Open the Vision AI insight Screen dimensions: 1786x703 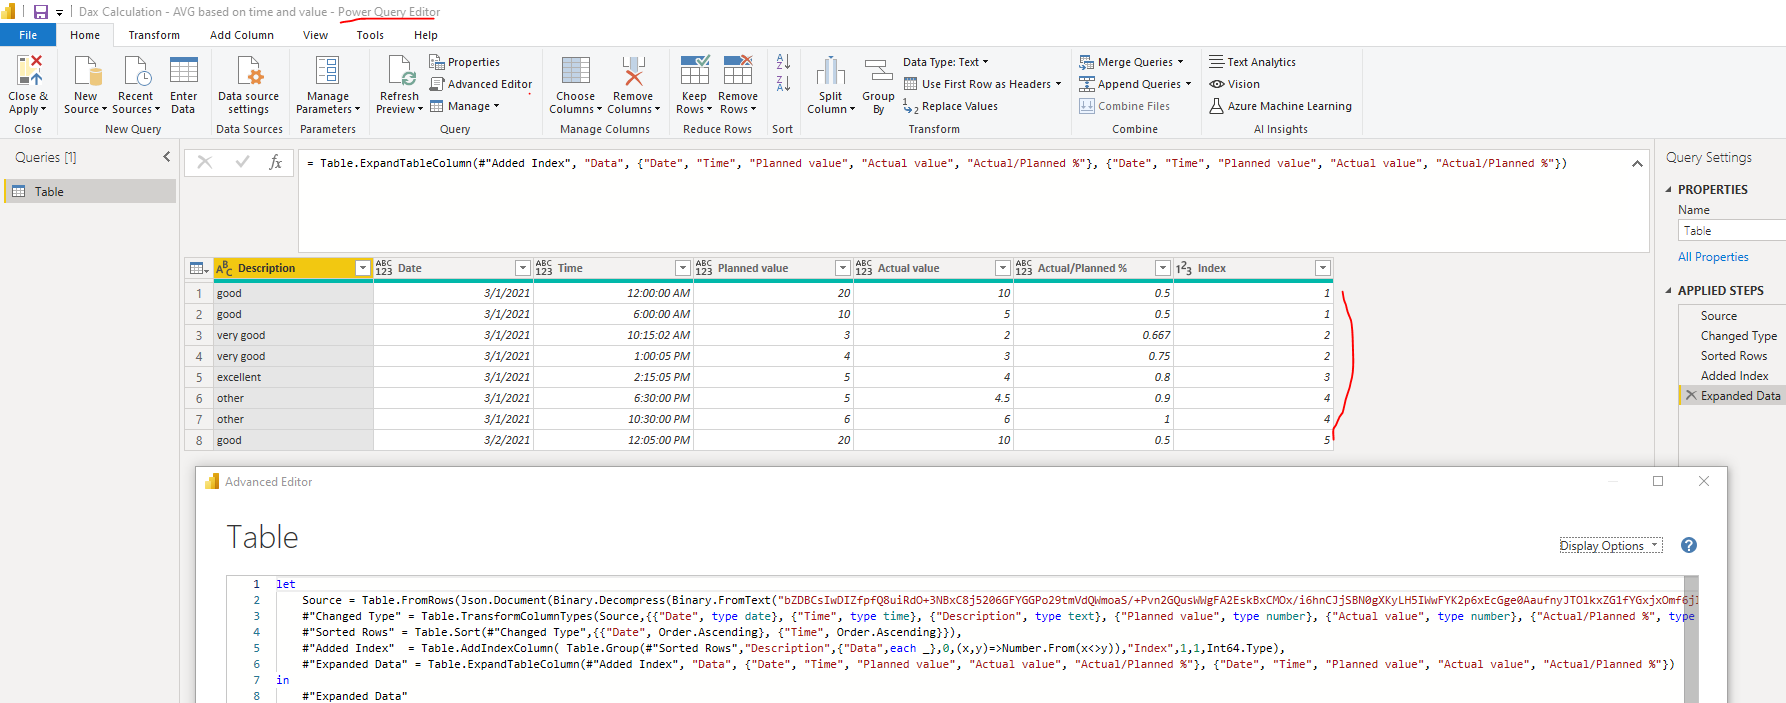(x=1234, y=84)
